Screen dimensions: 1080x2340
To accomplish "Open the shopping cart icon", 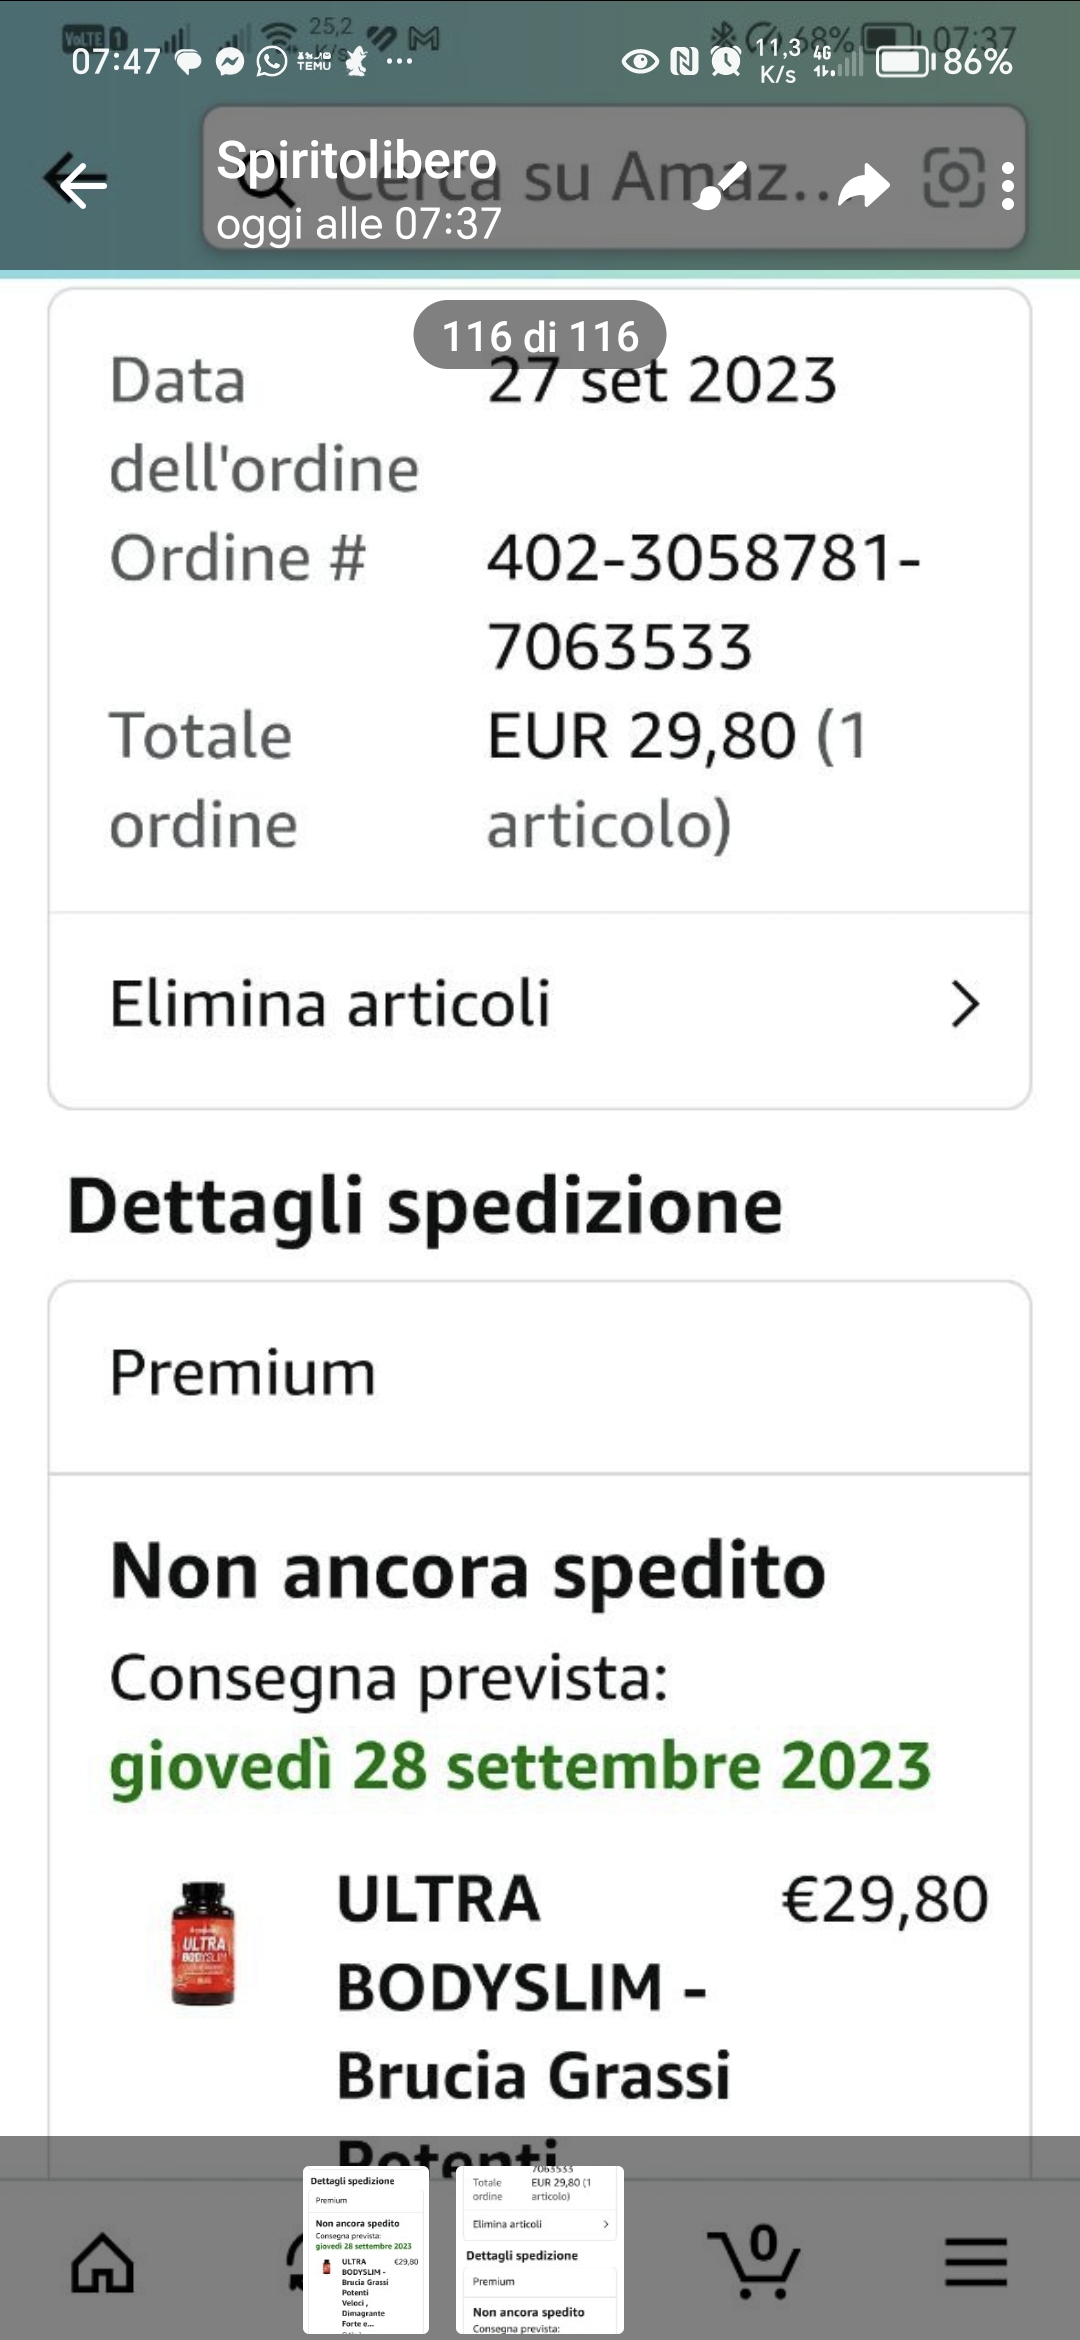I will coord(755,2260).
